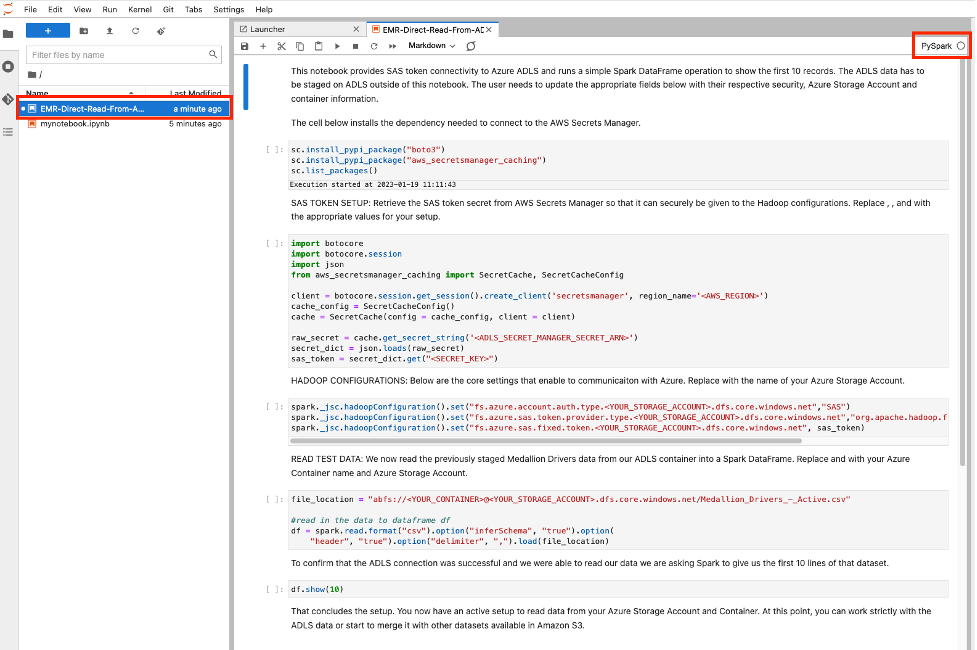Upload files using the upload icon
The height and width of the screenshot is (650, 977).
click(x=109, y=31)
